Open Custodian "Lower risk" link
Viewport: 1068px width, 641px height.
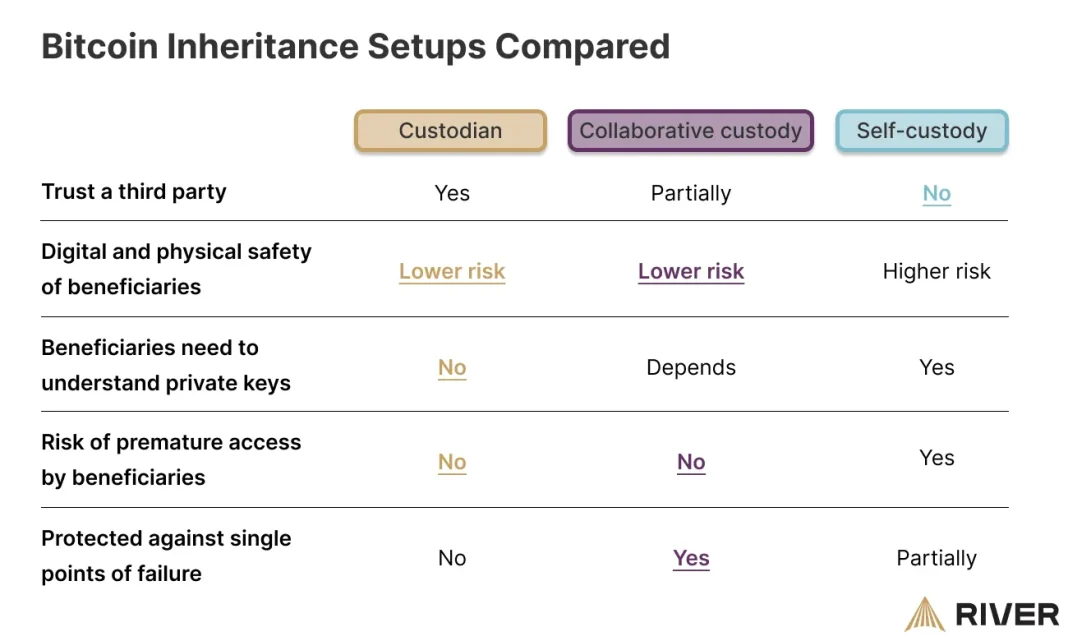pyautogui.click(x=452, y=271)
